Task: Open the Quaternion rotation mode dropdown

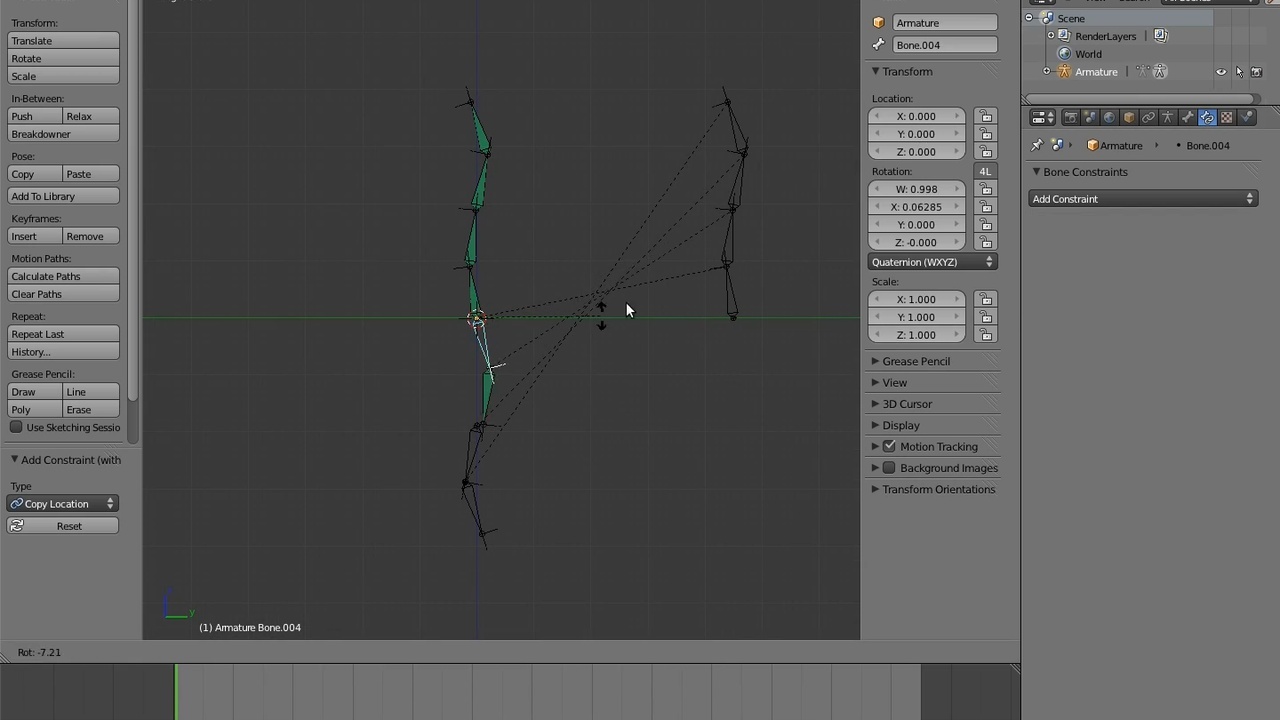Action: click(932, 261)
